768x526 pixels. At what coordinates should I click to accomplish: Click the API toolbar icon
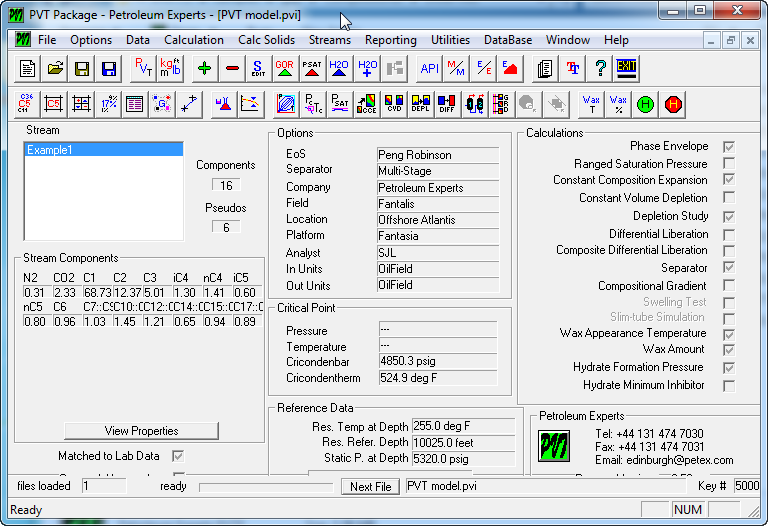tap(429, 69)
